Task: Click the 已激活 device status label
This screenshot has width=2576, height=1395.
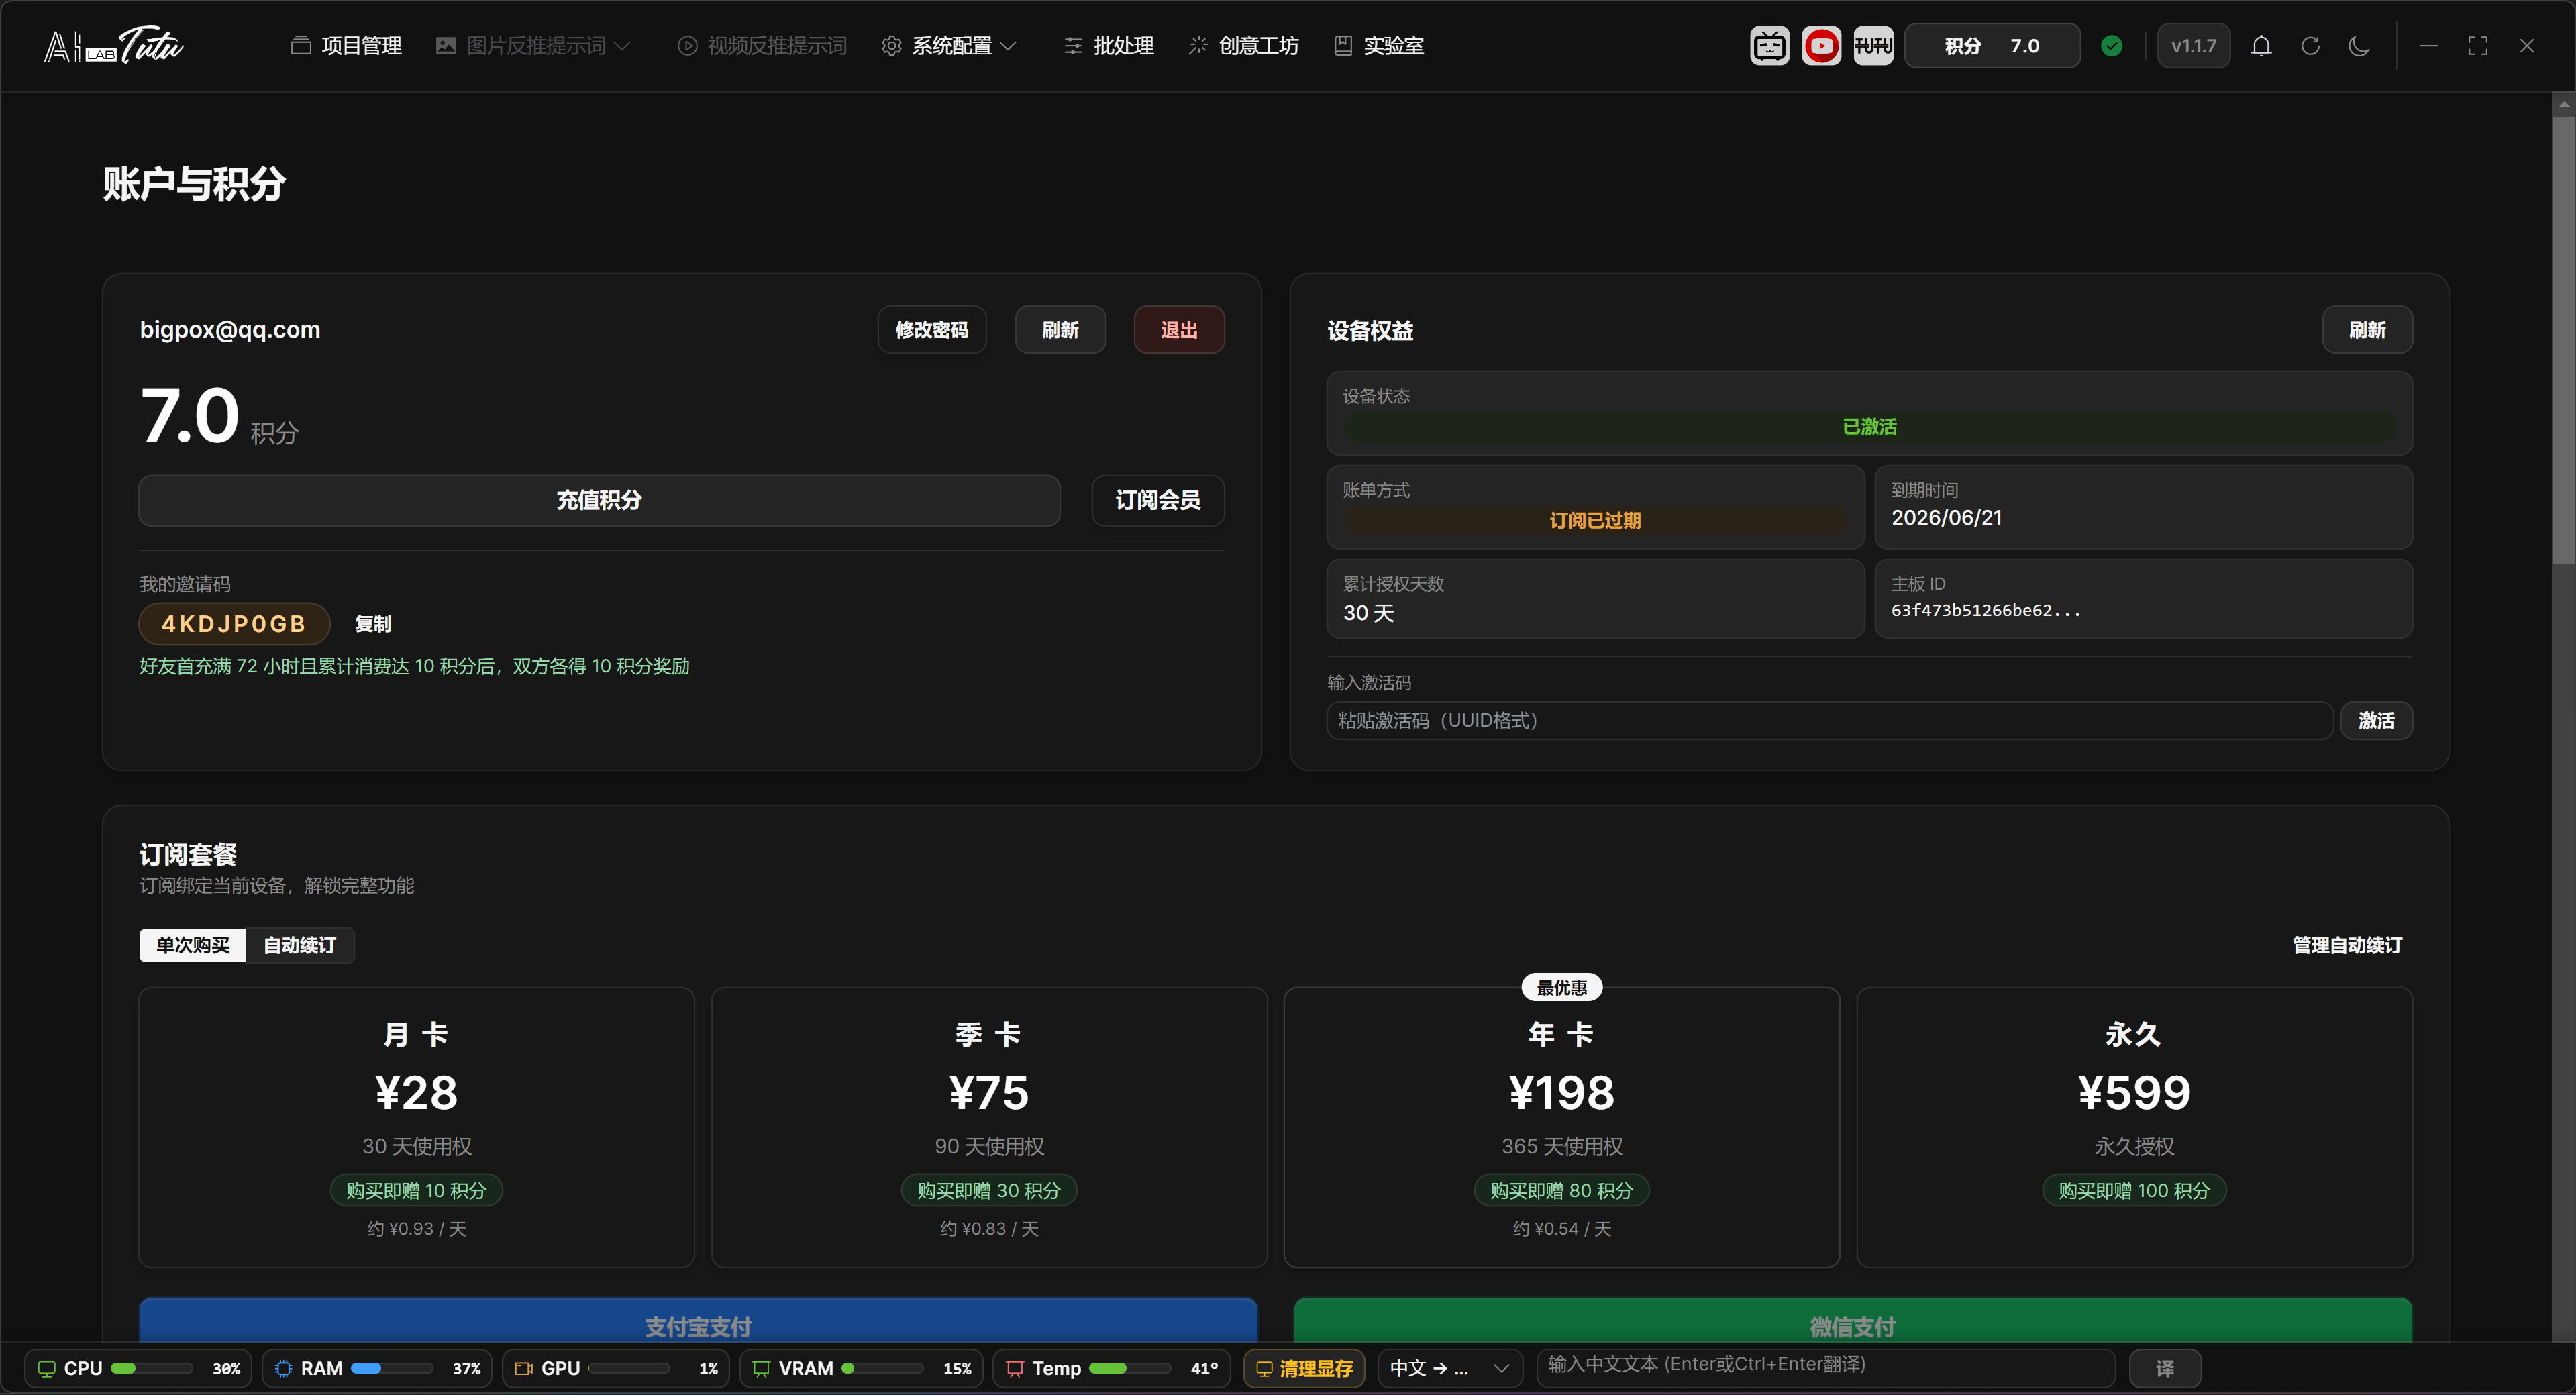Action: [x=1869, y=426]
